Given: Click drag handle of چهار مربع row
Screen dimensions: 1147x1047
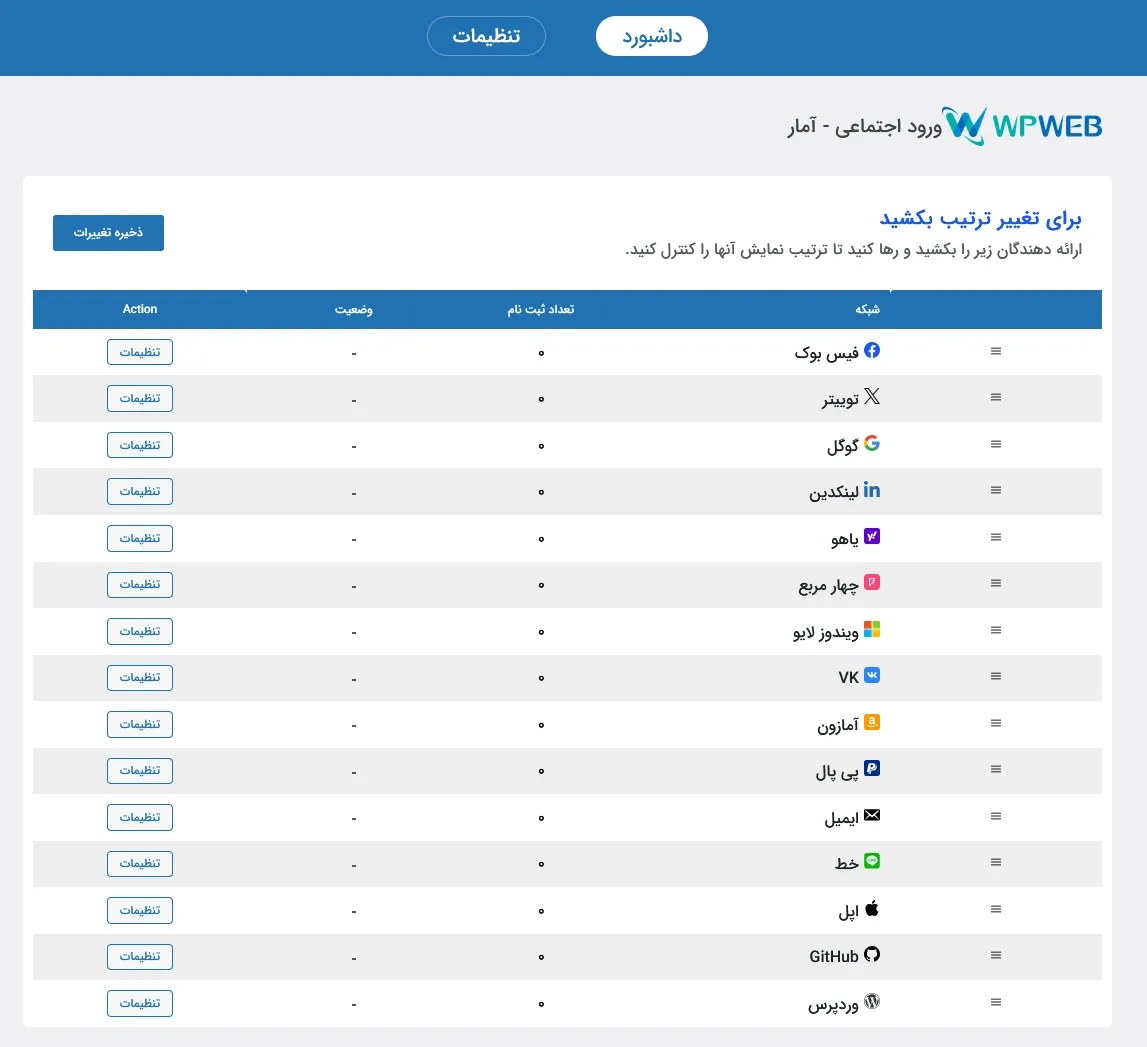Looking at the screenshot, I should coord(996,583).
